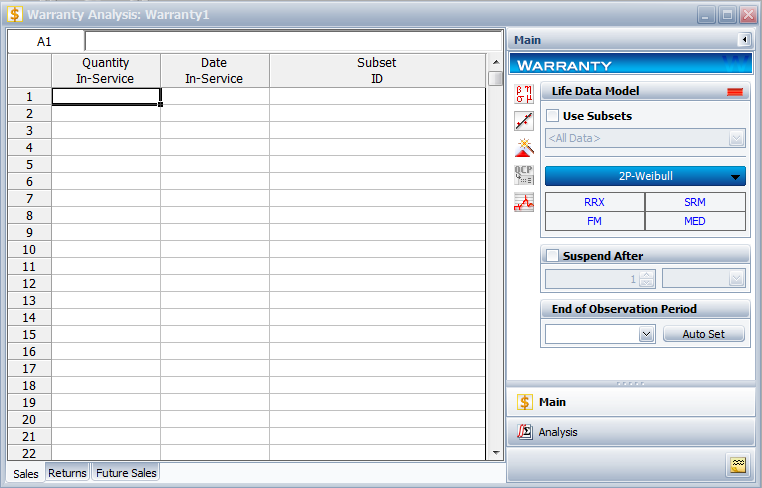Select row header 5
Screen dimensions: 762x488
coord(29,164)
